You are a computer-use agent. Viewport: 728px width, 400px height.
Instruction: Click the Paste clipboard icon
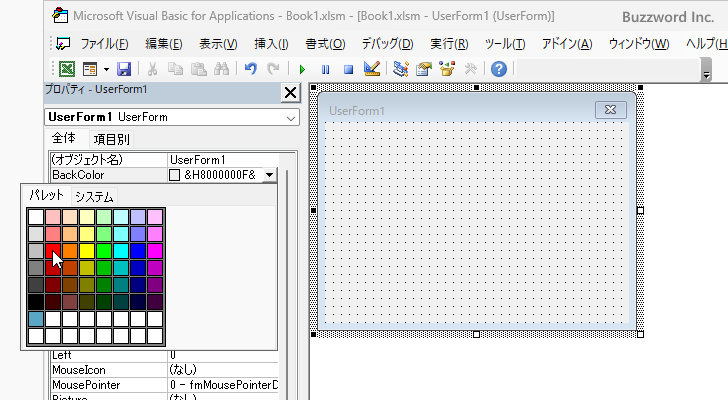tap(199, 69)
